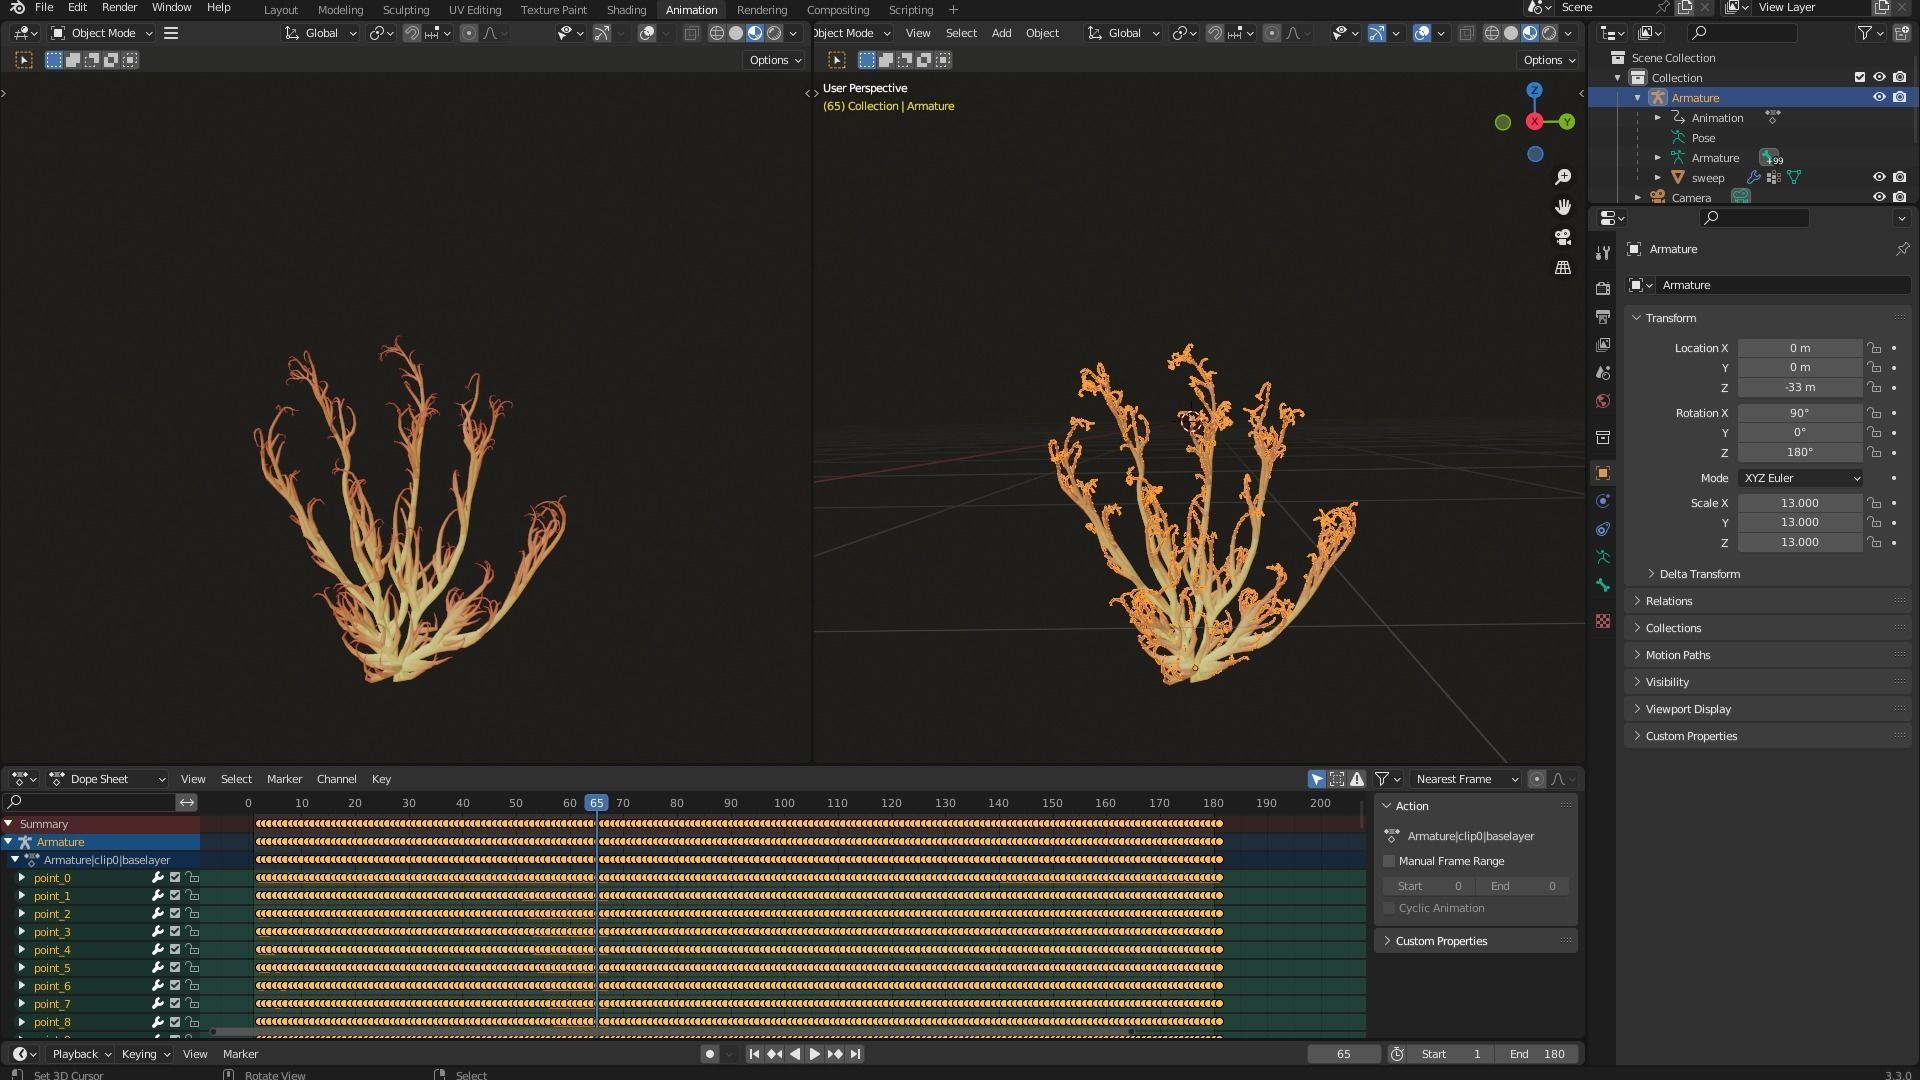This screenshot has width=1920, height=1080.
Task: Toggle the camera view icon
Action: coord(1563,237)
